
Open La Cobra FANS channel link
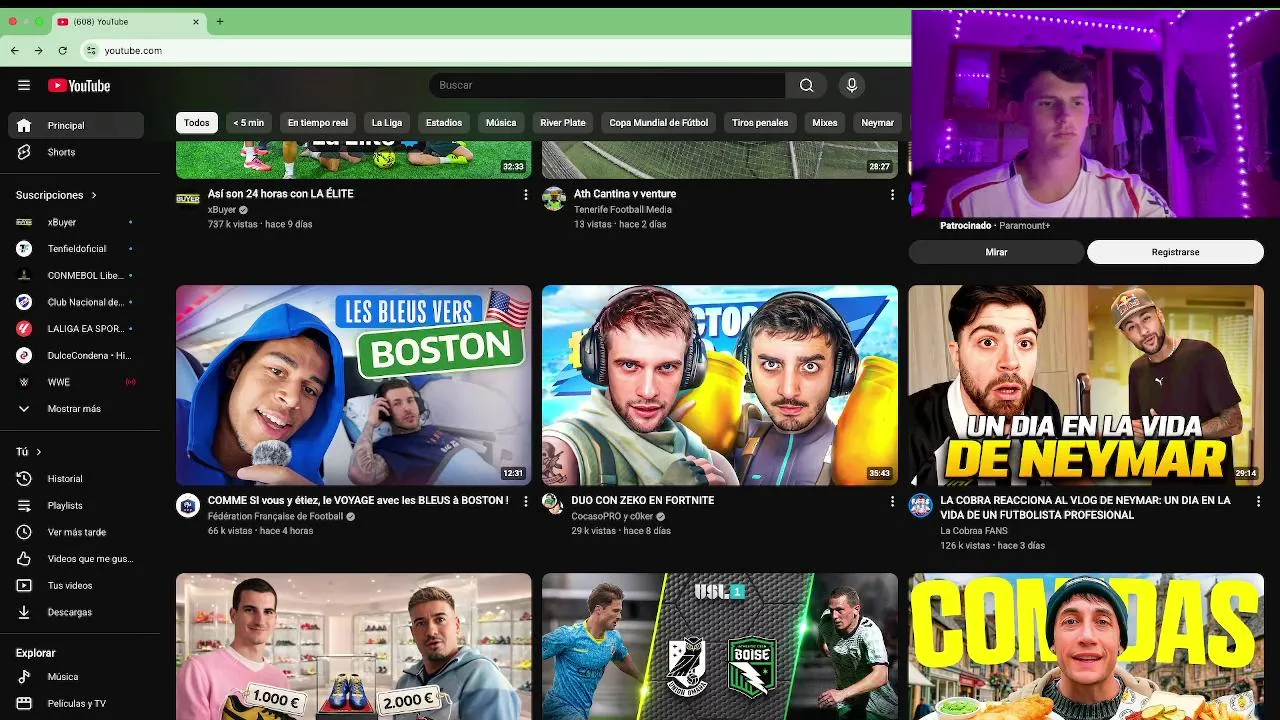[x=974, y=531]
